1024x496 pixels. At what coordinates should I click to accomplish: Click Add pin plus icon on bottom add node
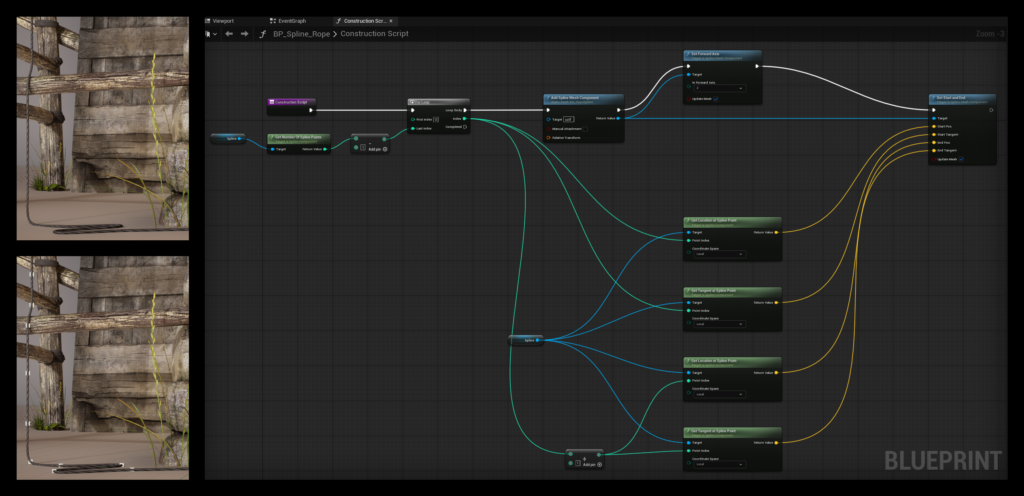[601, 464]
